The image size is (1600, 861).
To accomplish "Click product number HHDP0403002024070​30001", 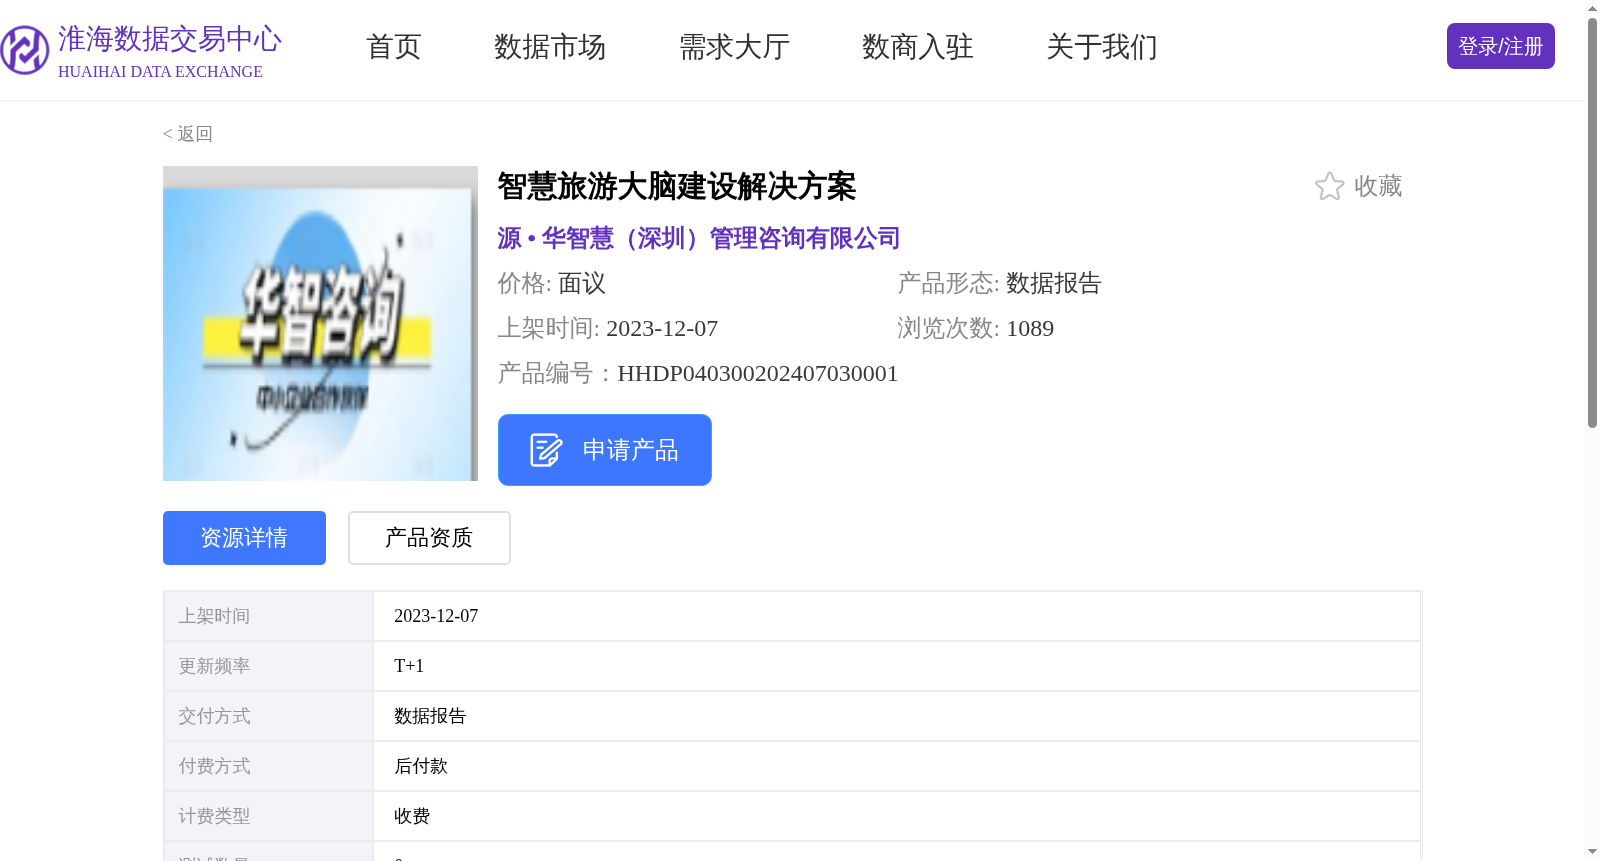I will click(758, 374).
